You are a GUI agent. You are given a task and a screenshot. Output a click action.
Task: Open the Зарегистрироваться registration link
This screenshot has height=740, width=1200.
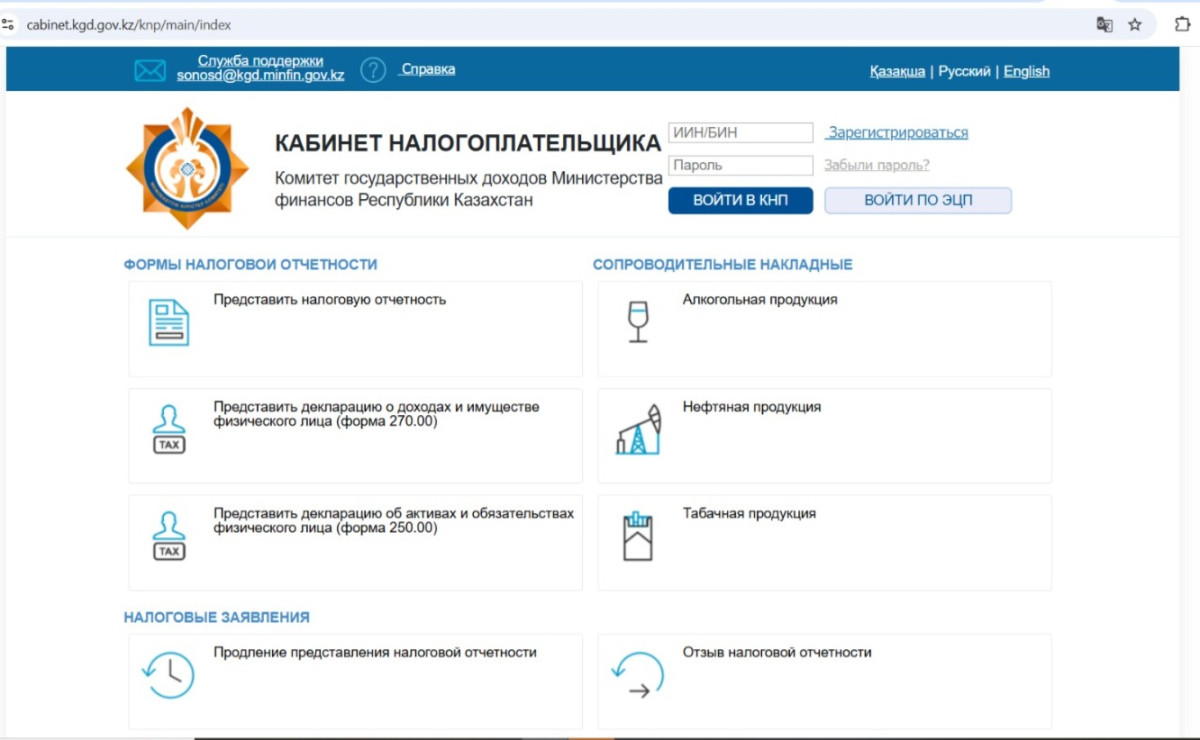click(x=898, y=133)
